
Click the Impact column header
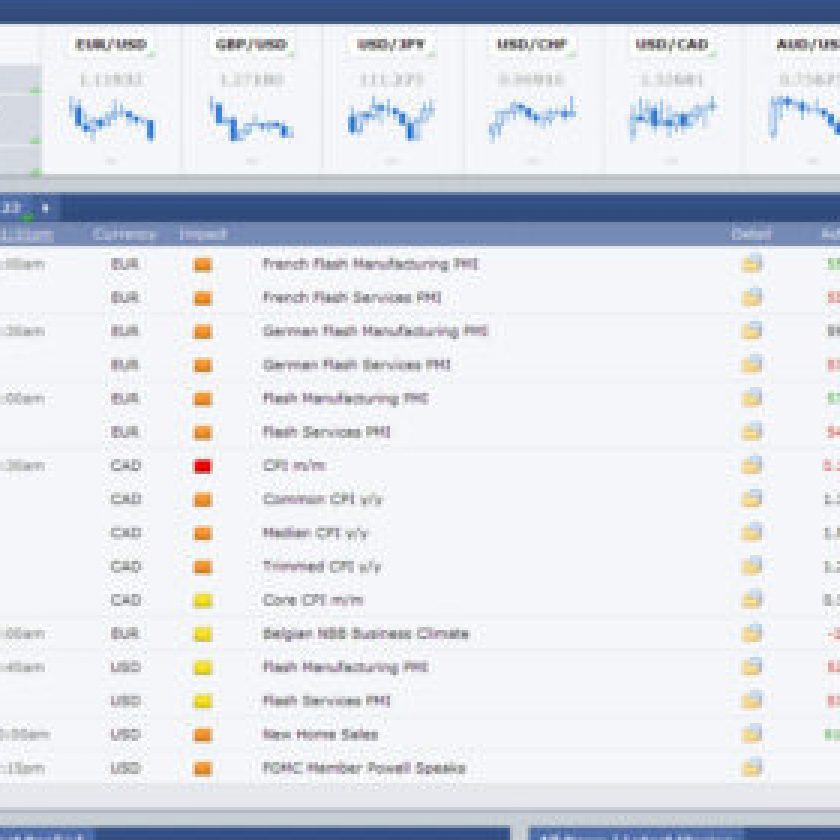coord(203,234)
